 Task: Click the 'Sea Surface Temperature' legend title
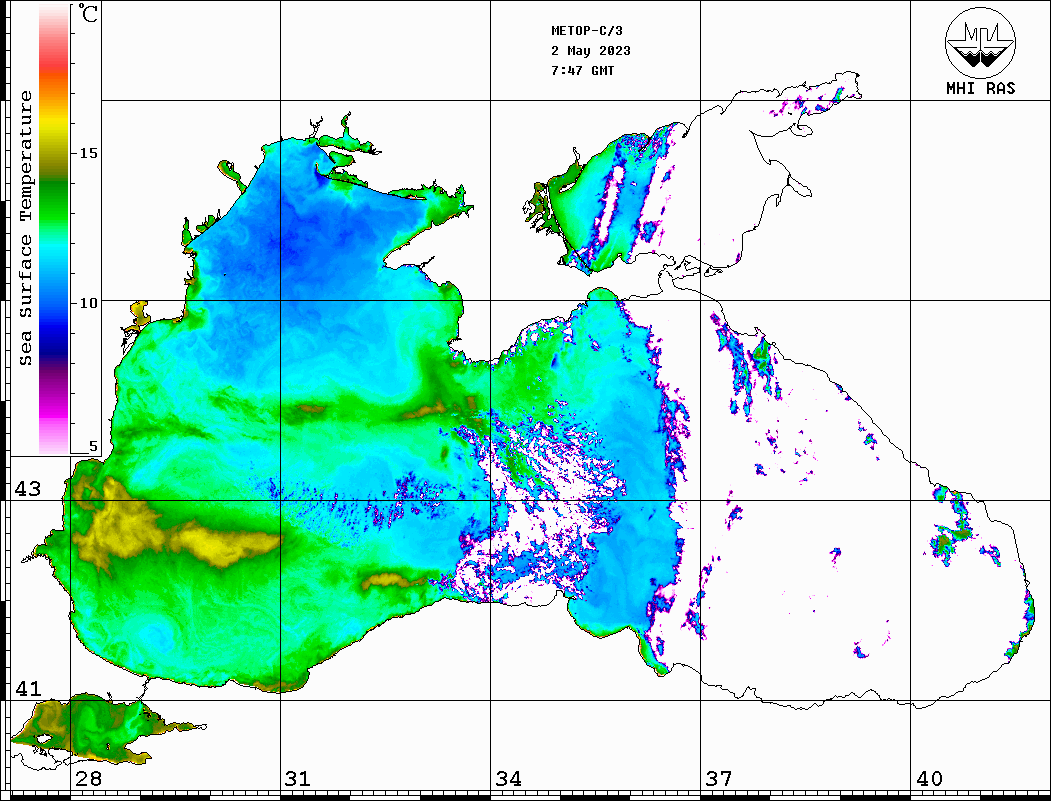click(25, 229)
